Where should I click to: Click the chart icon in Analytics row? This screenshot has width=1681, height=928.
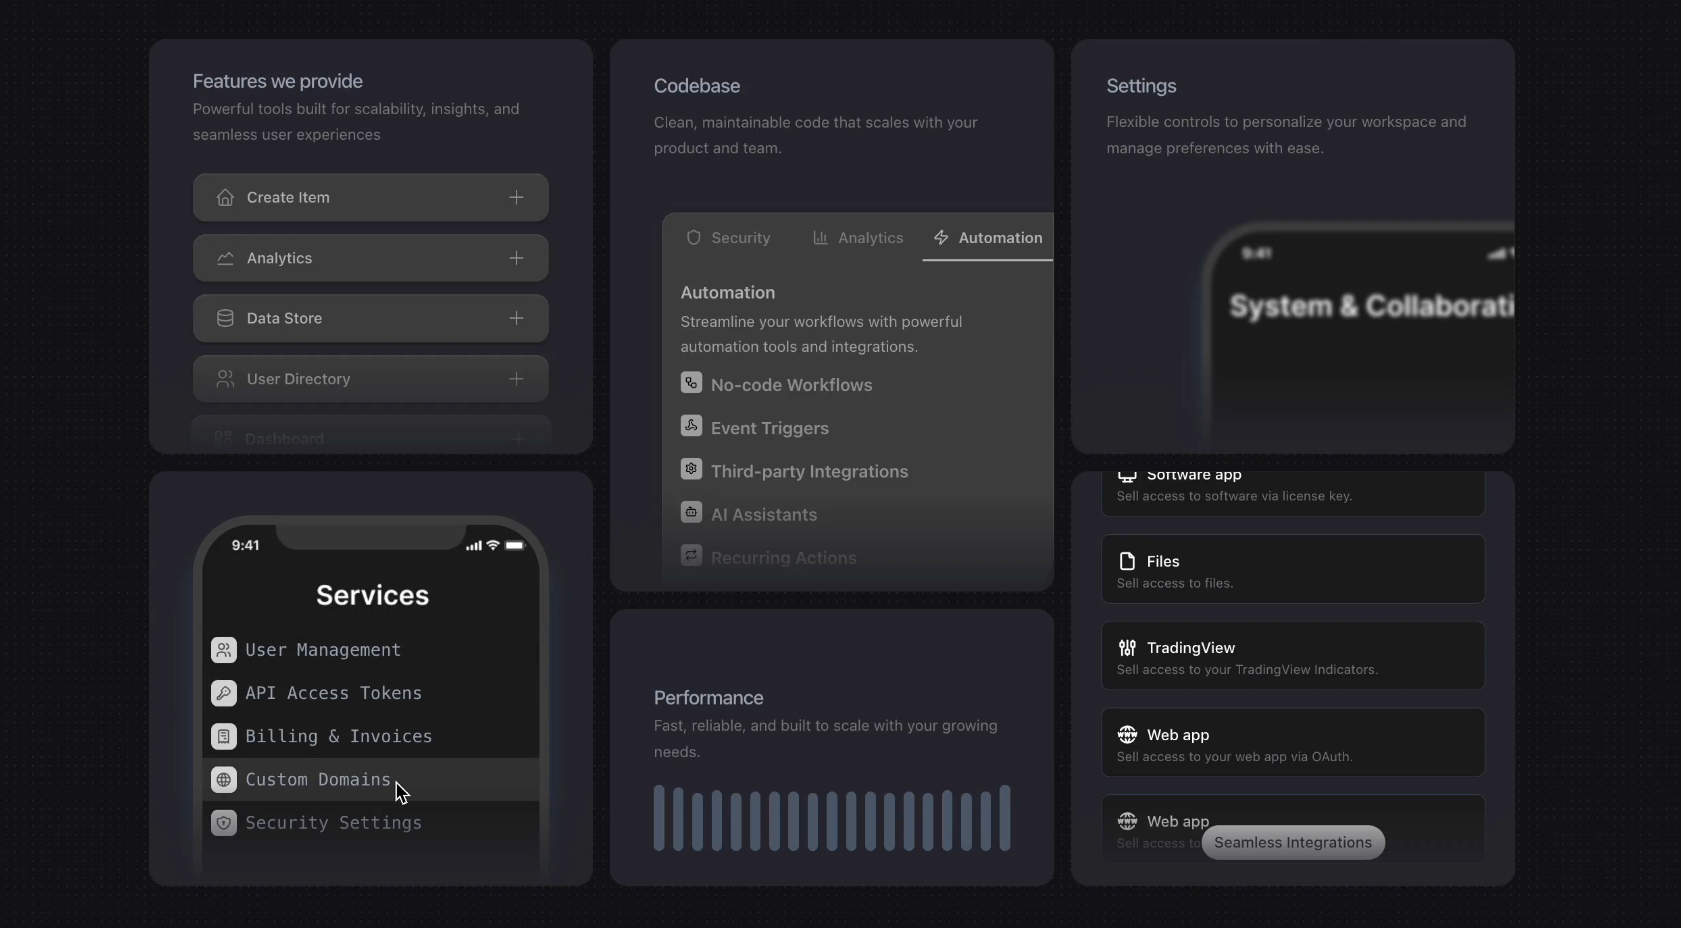pyautogui.click(x=225, y=258)
